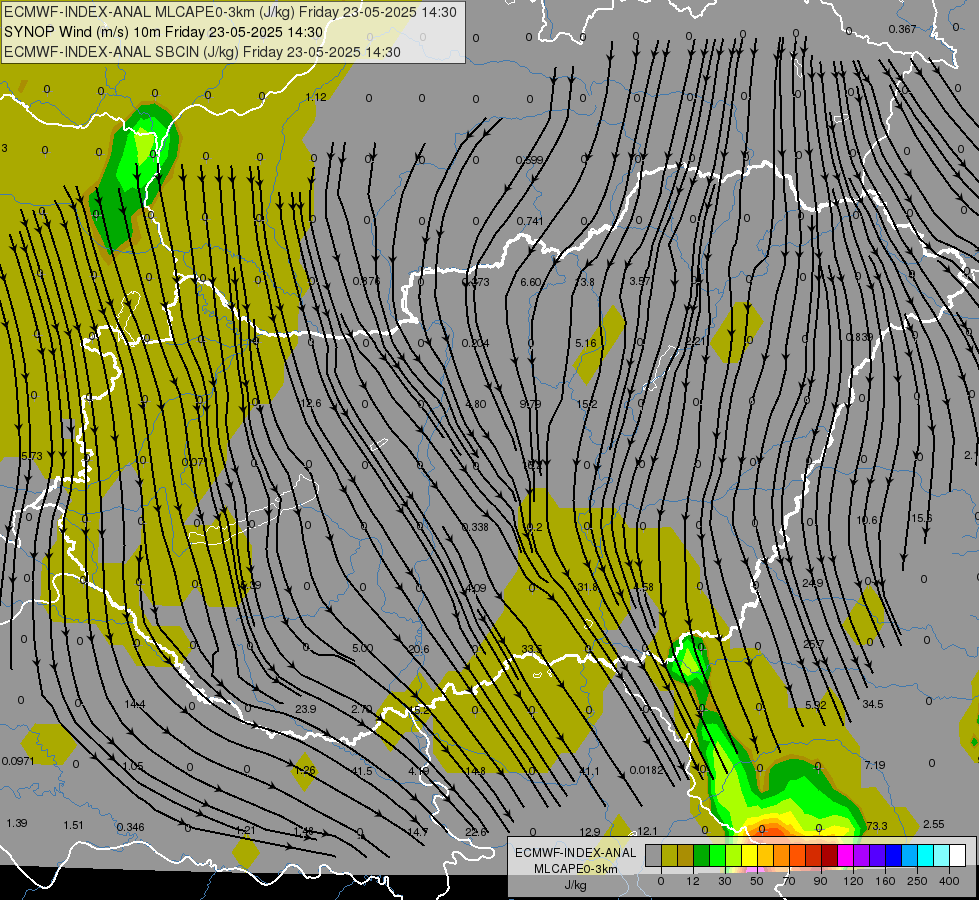Viewport: 979px width, 900px height.
Task: Select the SYNOP Wind 10m title line
Action: [x=163, y=32]
